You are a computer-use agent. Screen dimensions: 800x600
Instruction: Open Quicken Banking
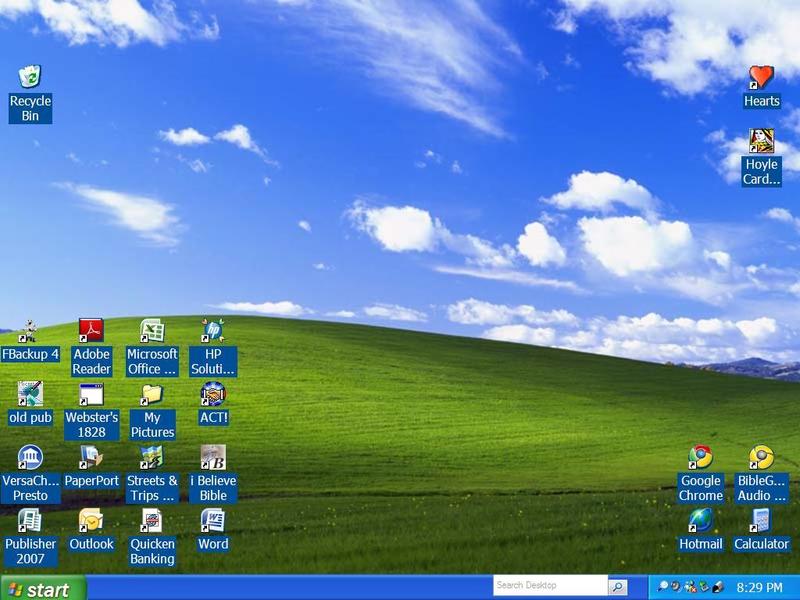click(151, 522)
